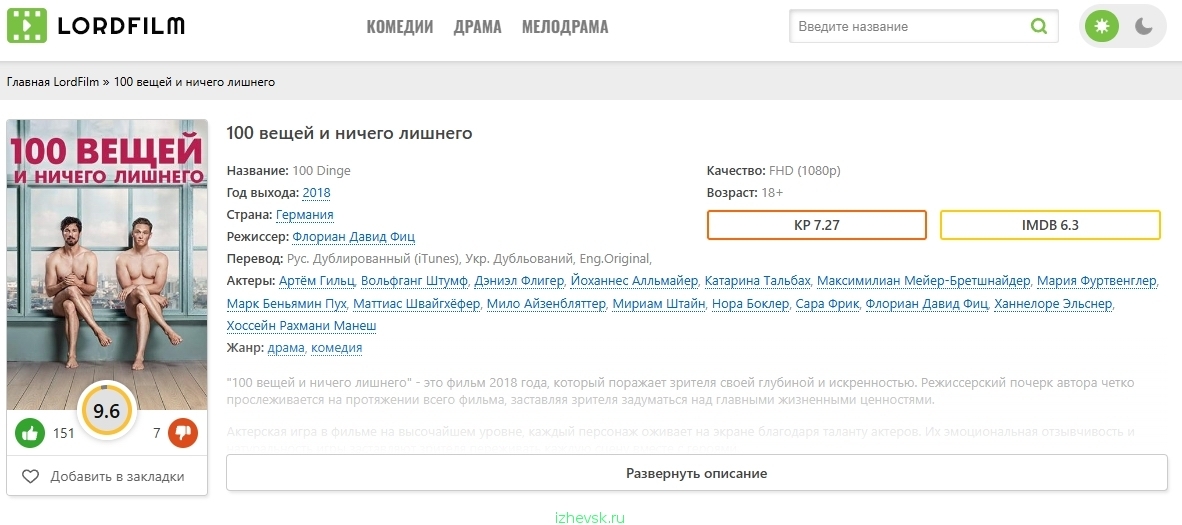
Task: Click the KP 7.27 rating button
Action: click(816, 225)
